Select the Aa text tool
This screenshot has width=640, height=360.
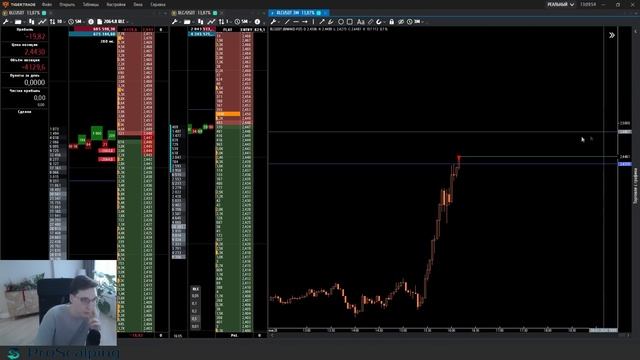click(x=360, y=22)
